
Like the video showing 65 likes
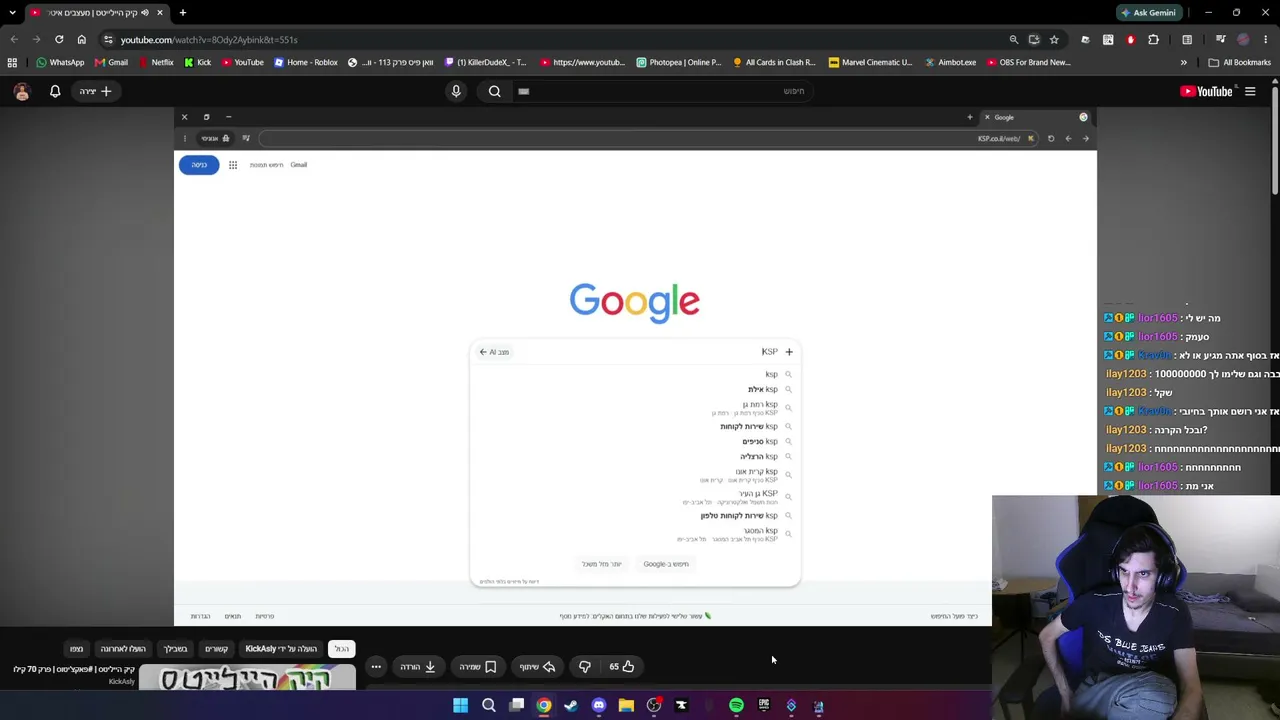tap(622, 667)
